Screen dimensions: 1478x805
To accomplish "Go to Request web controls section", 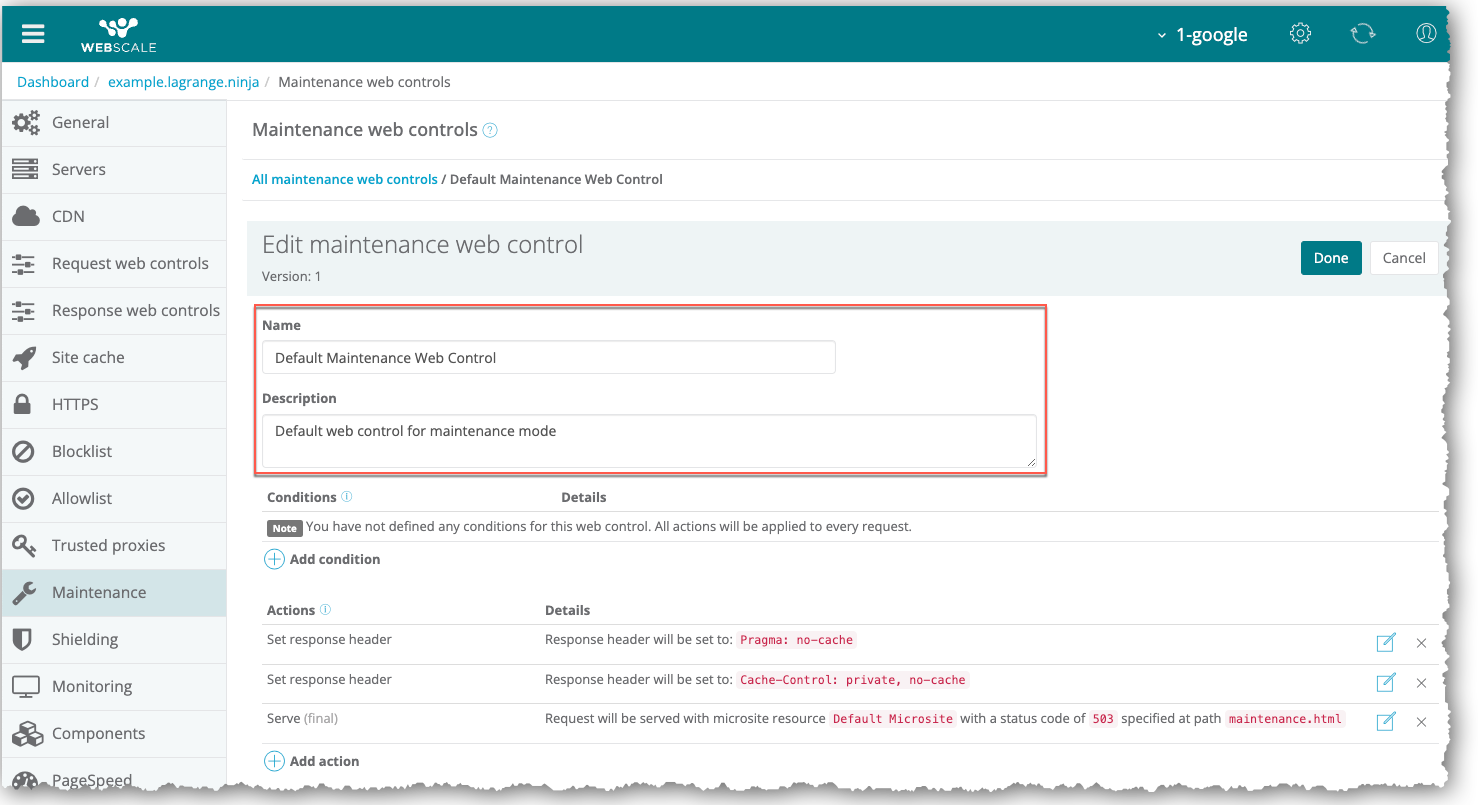I will [130, 263].
